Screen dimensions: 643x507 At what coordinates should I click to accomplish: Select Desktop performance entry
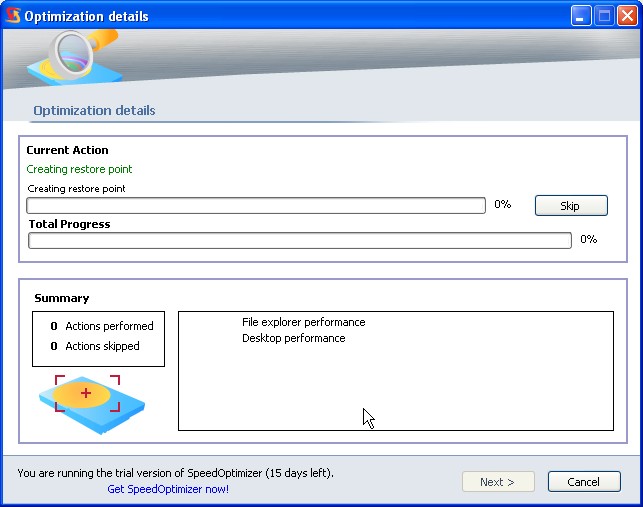[294, 338]
